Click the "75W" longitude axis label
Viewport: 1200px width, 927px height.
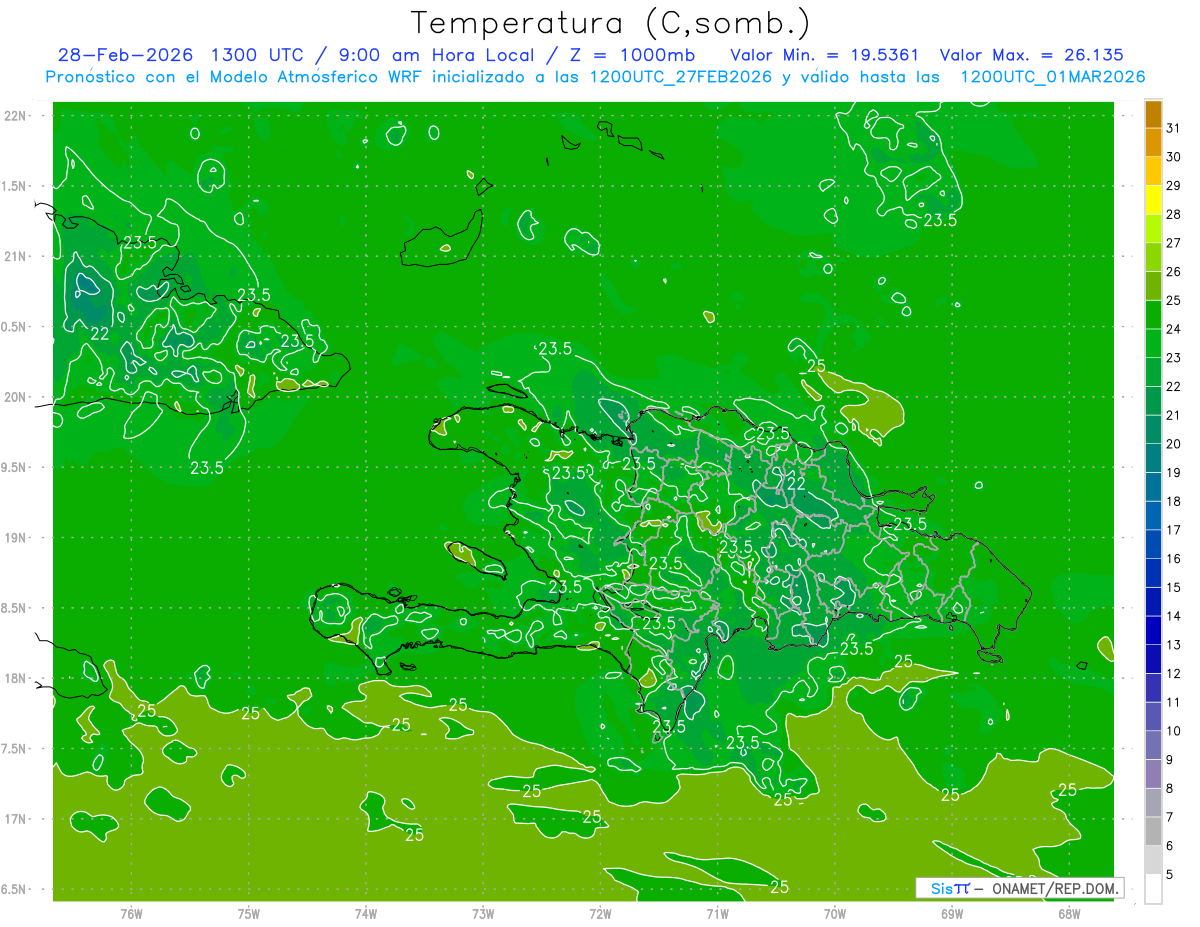click(x=248, y=914)
